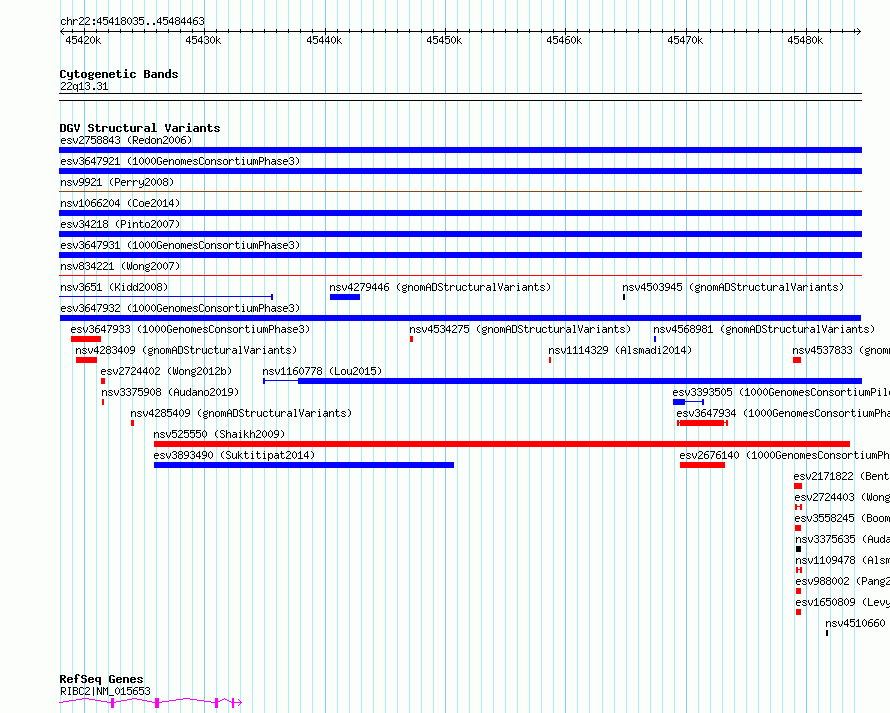This screenshot has height=713, width=890.
Task: Select the 22q13.31 band label
Action: [x=84, y=86]
